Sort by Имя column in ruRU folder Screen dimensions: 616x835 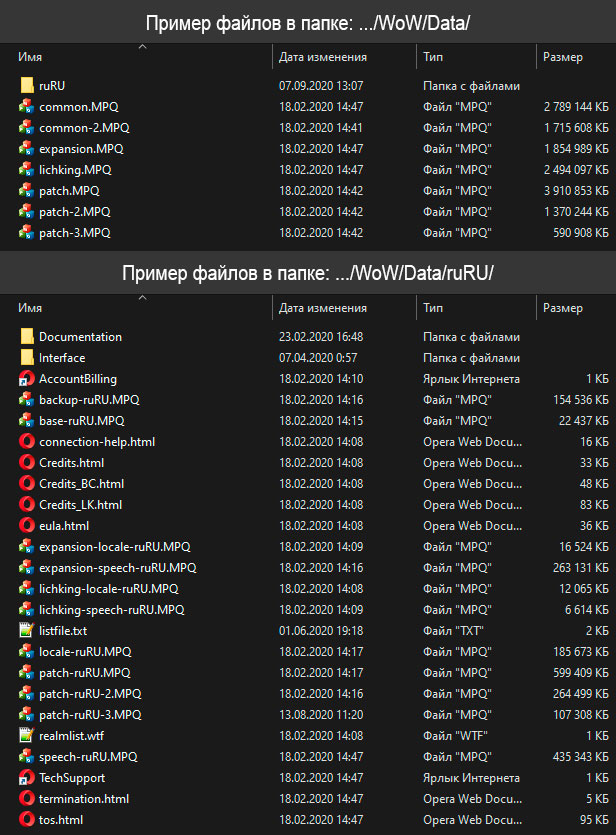click(30, 308)
